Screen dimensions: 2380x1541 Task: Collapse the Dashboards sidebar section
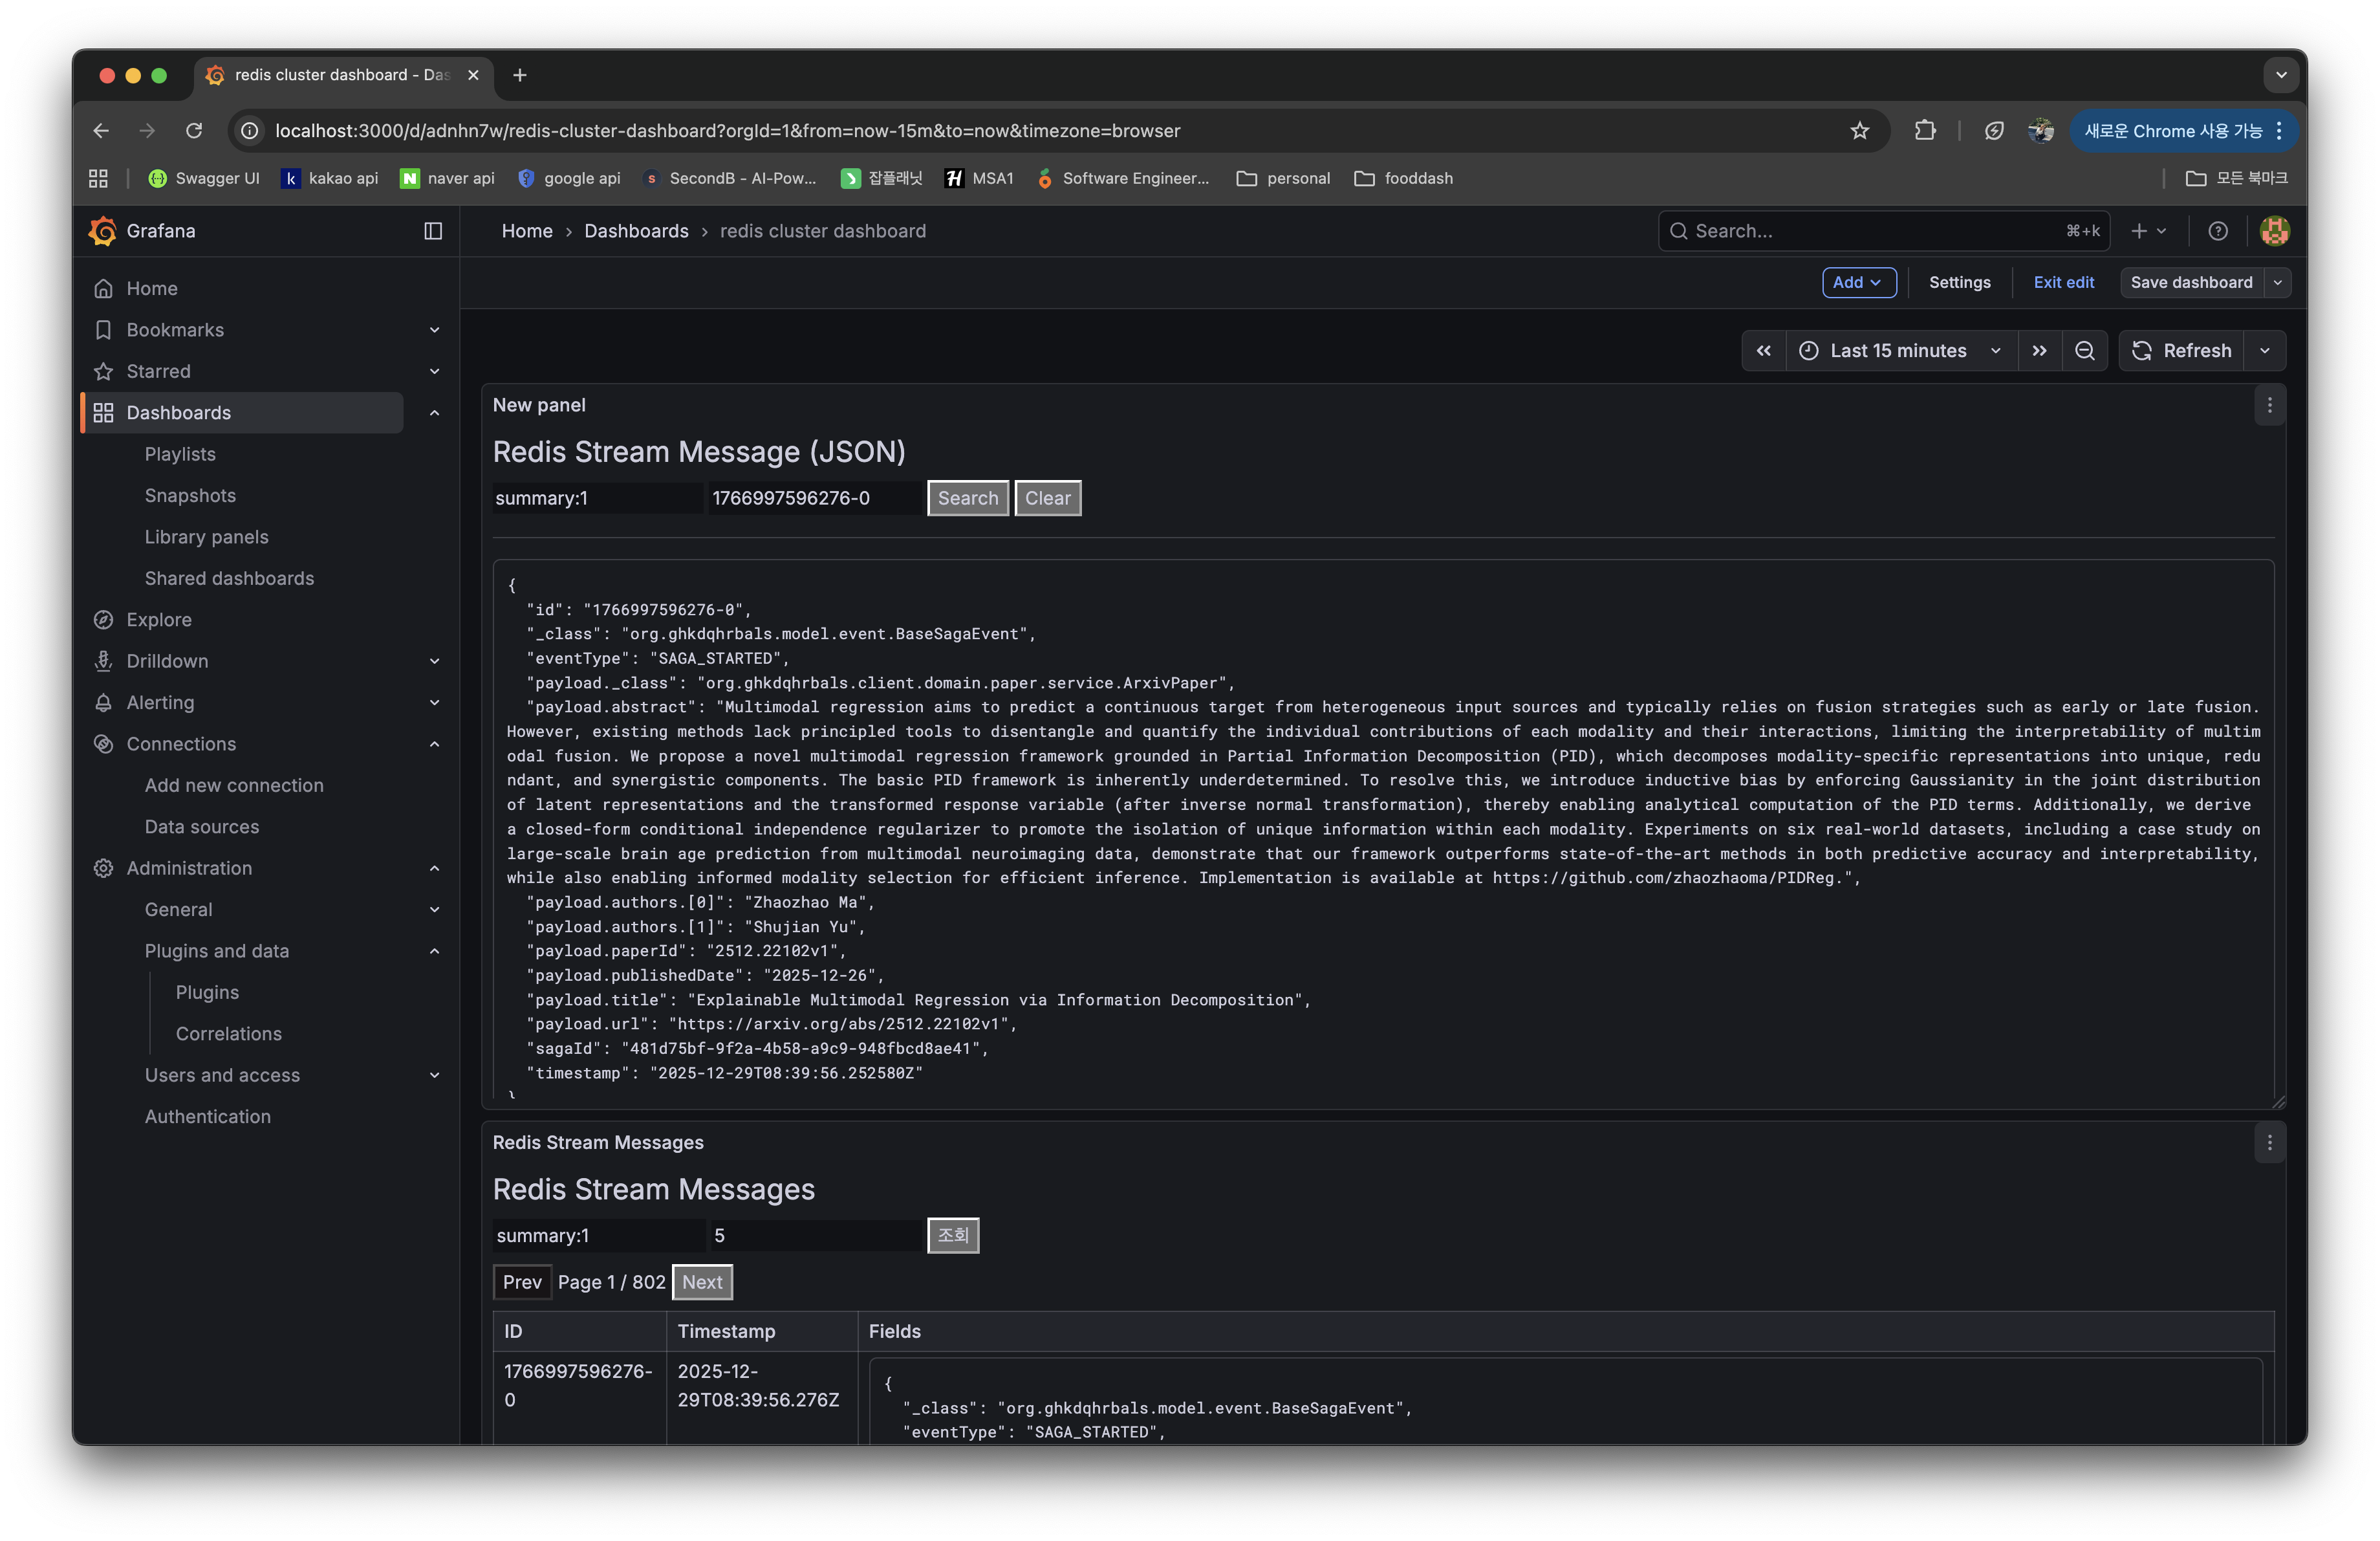pyautogui.click(x=434, y=413)
